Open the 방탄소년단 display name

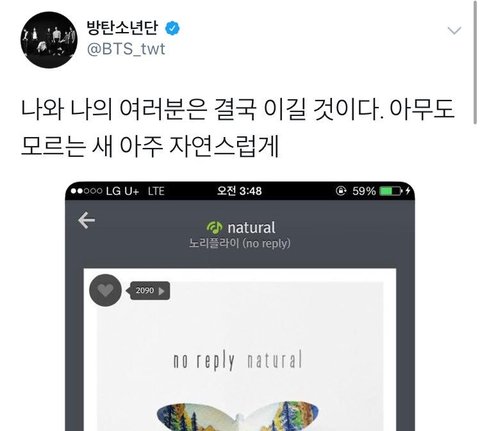point(122,28)
